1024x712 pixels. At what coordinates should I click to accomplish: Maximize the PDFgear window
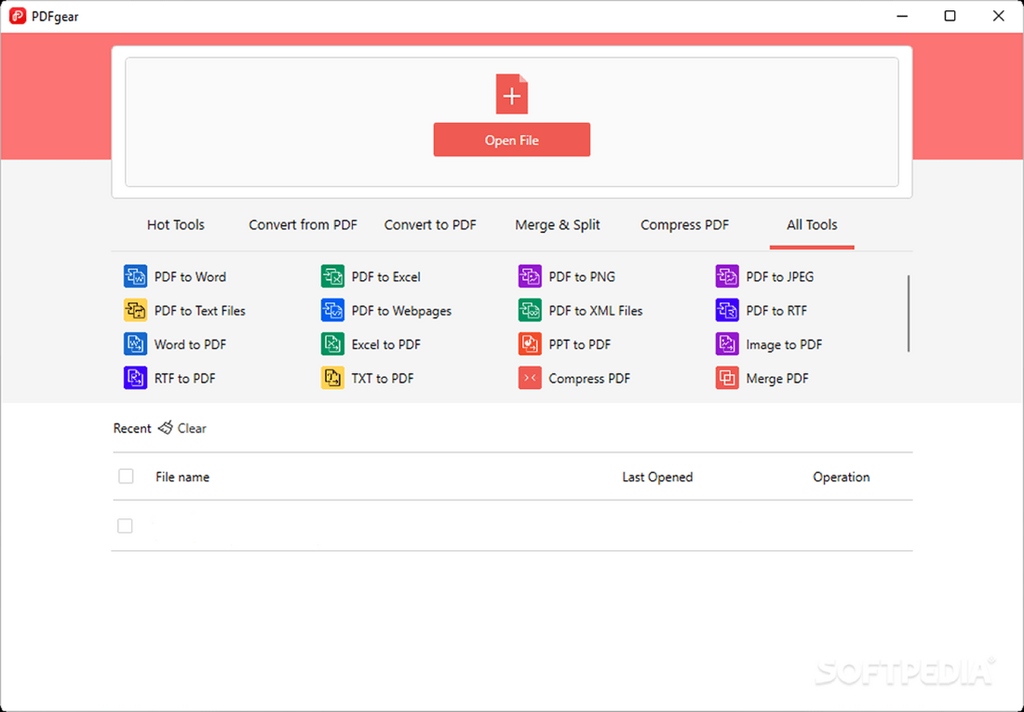click(x=950, y=16)
